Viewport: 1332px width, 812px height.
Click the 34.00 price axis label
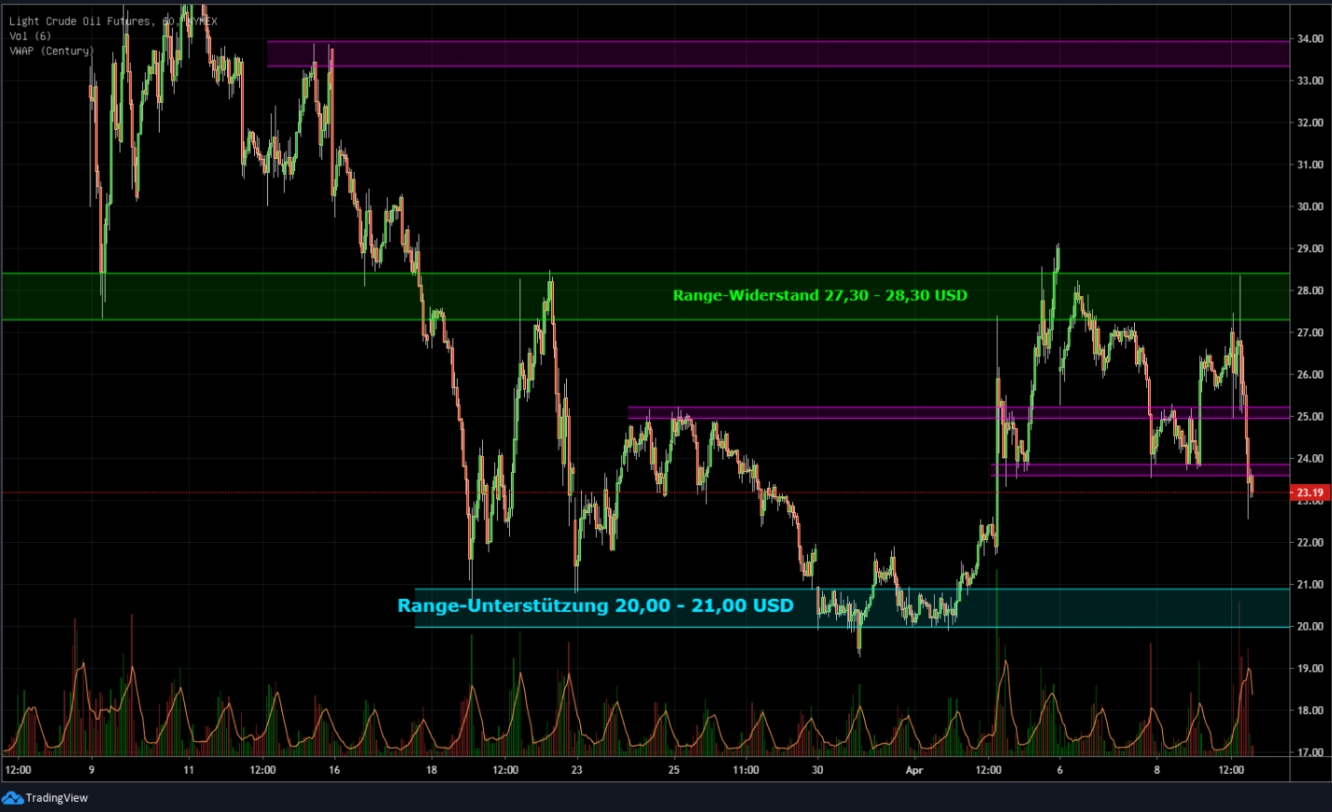1310,39
